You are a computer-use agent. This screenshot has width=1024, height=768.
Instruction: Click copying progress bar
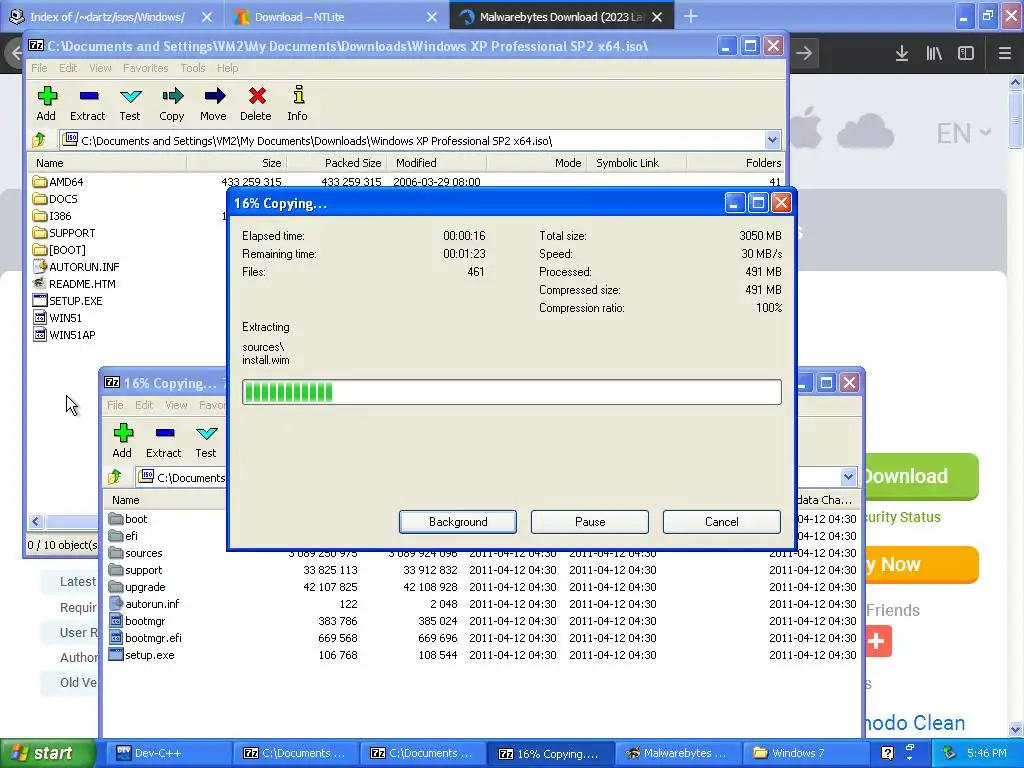click(x=511, y=392)
